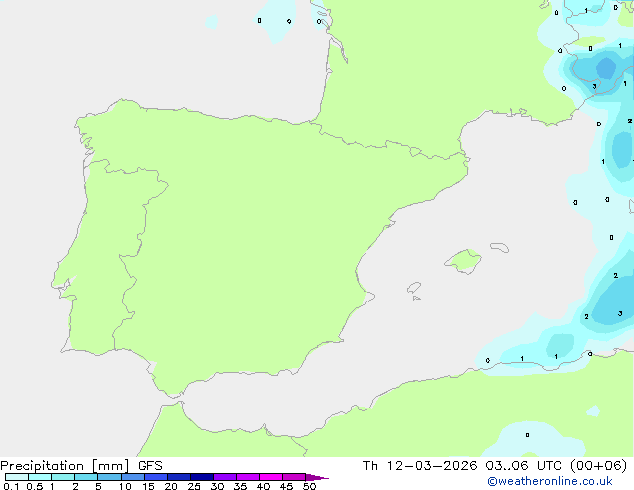The width and height of the screenshot is (634, 490).
Task: Select the 5–10 mm legend swatch
Action: click(x=109, y=477)
